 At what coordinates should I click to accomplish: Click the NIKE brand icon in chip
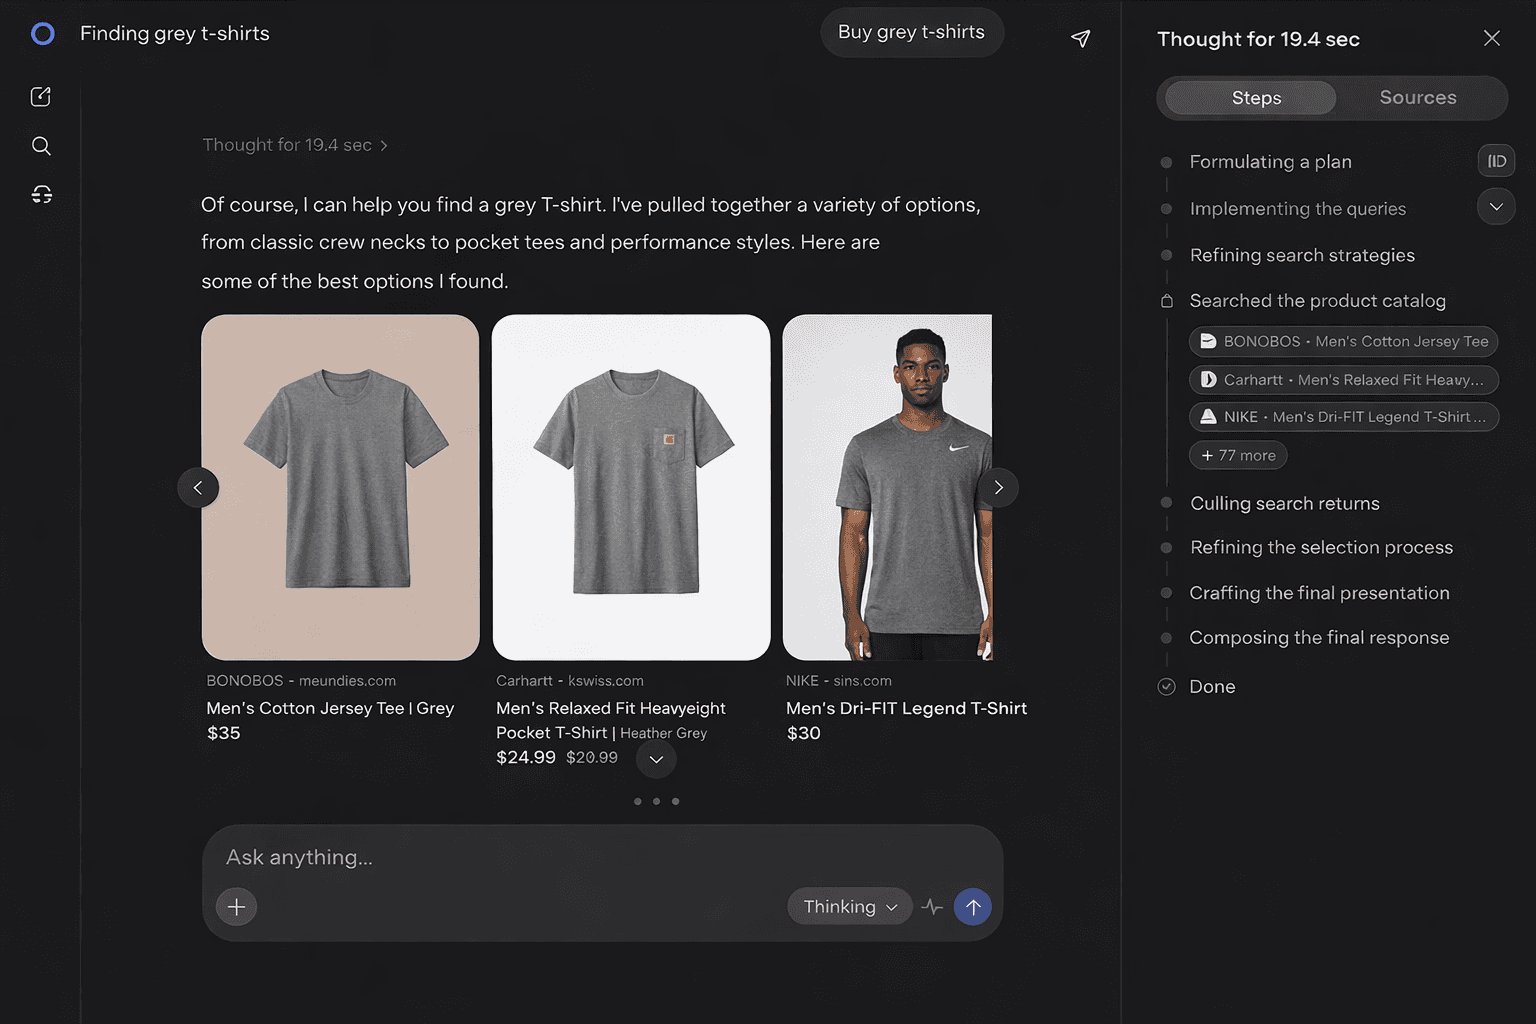tap(1208, 417)
